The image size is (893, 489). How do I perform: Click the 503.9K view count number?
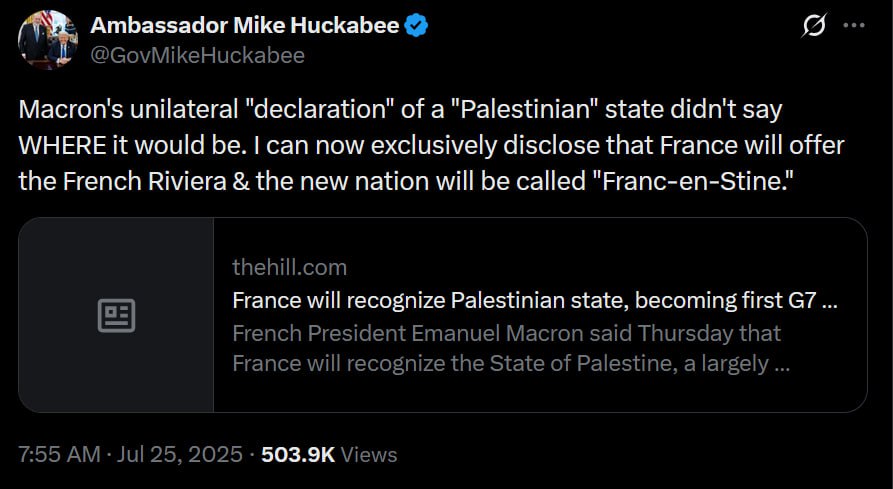297,454
